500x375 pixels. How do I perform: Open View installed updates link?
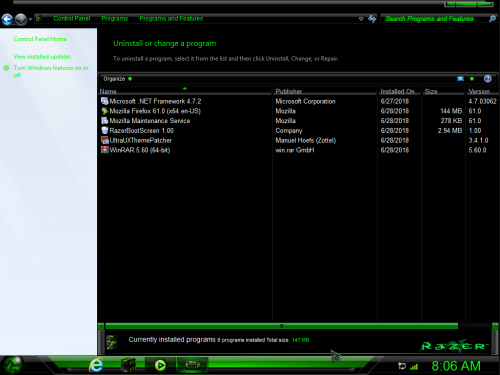42,57
